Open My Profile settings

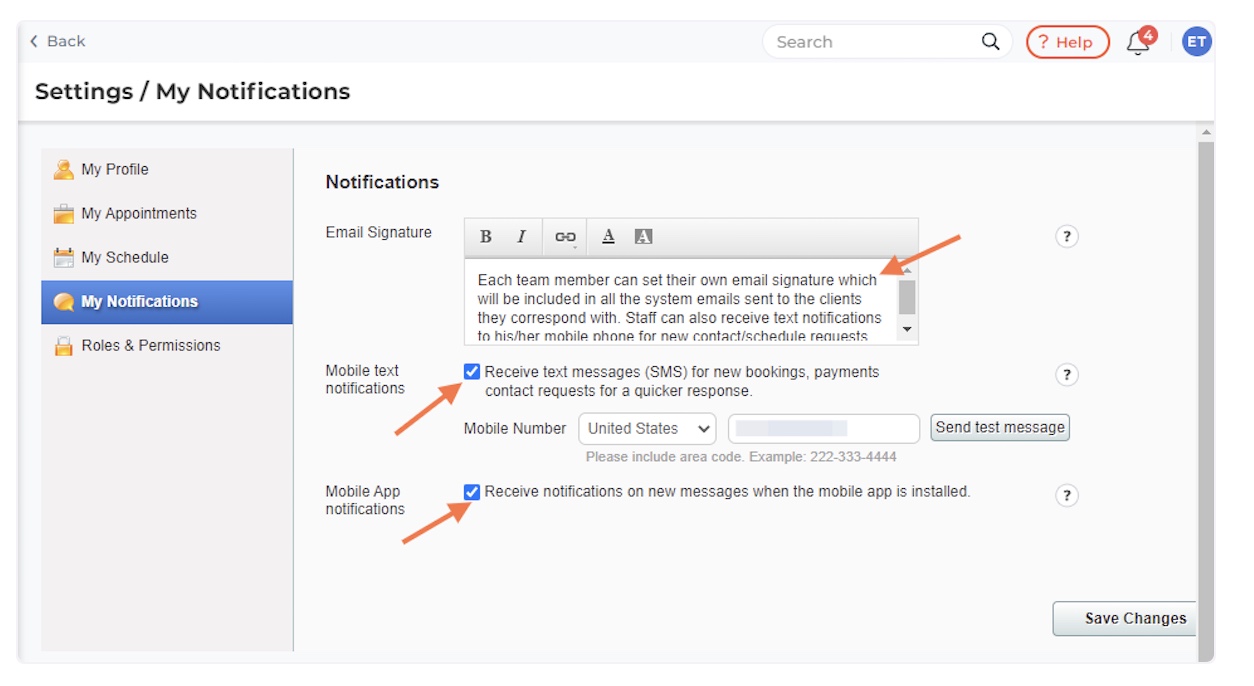pos(167,170)
